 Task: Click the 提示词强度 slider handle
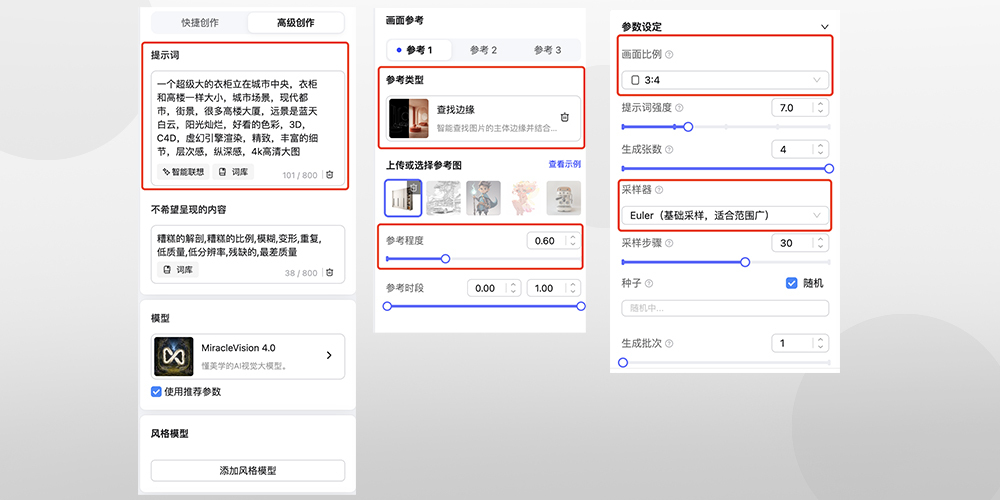[688, 127]
